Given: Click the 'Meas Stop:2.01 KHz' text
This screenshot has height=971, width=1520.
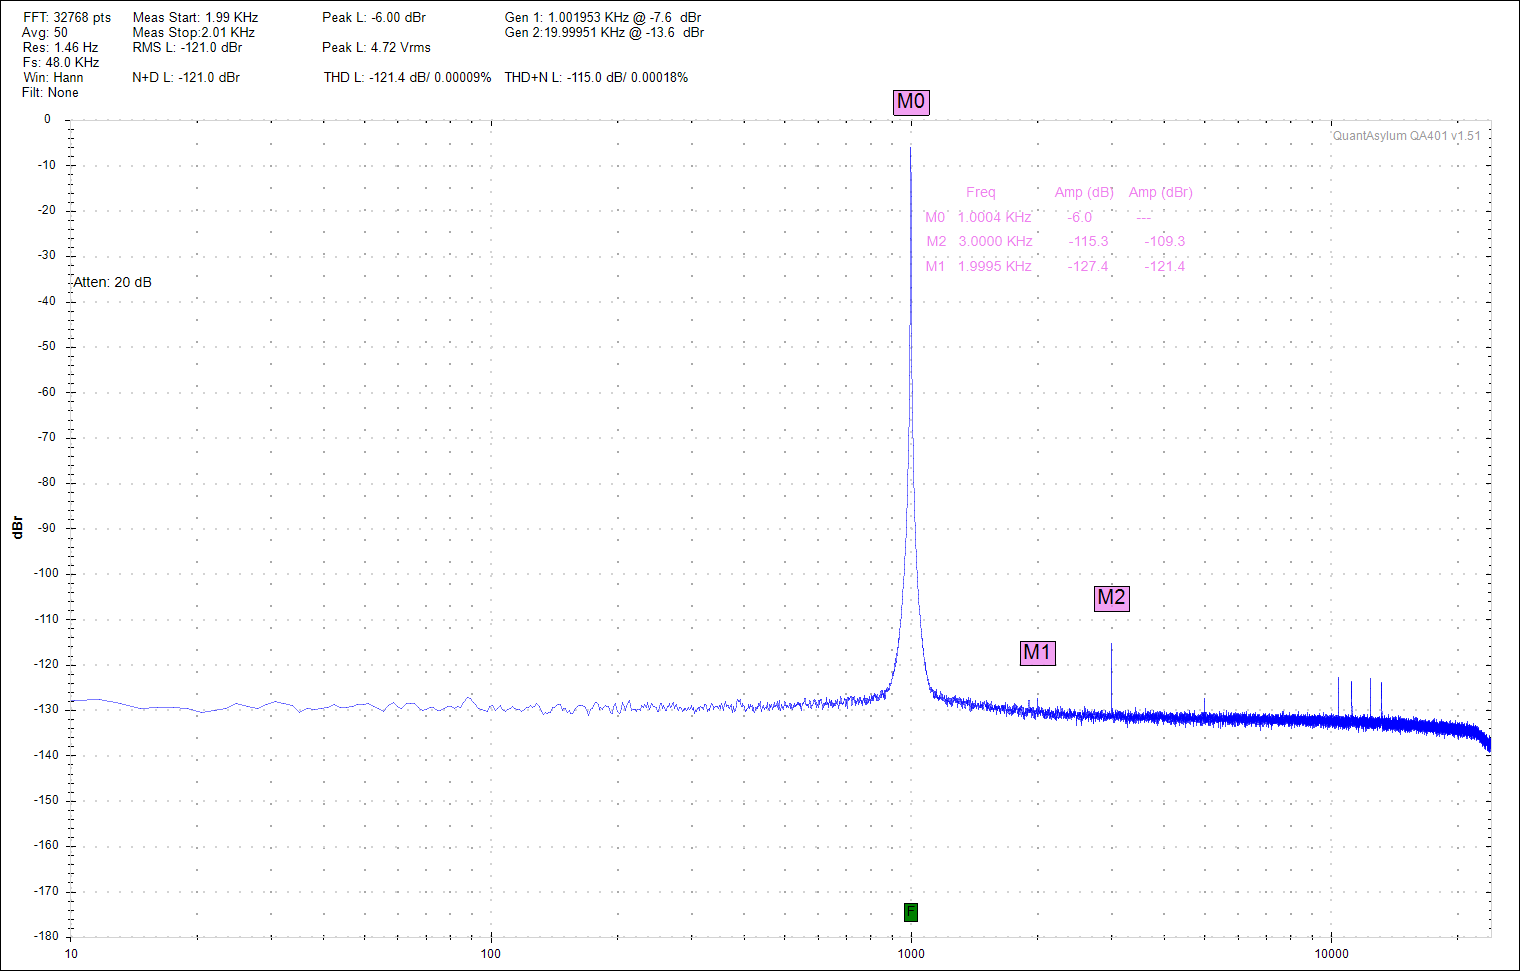Looking at the screenshot, I should [194, 33].
